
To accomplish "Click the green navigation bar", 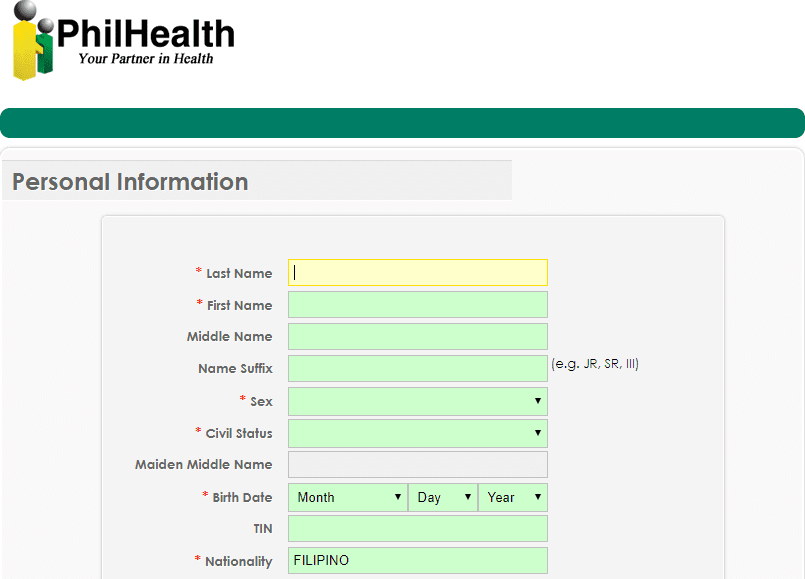I will click(x=402, y=122).
